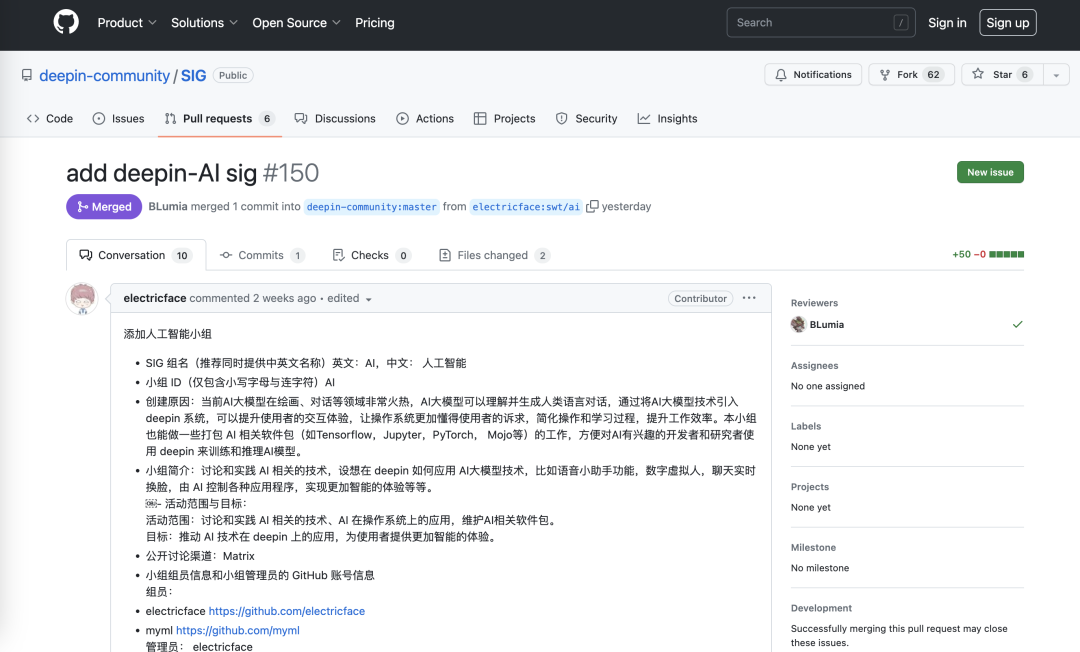Expand the edited history dropdown
The height and width of the screenshot is (652, 1080).
pyautogui.click(x=349, y=298)
